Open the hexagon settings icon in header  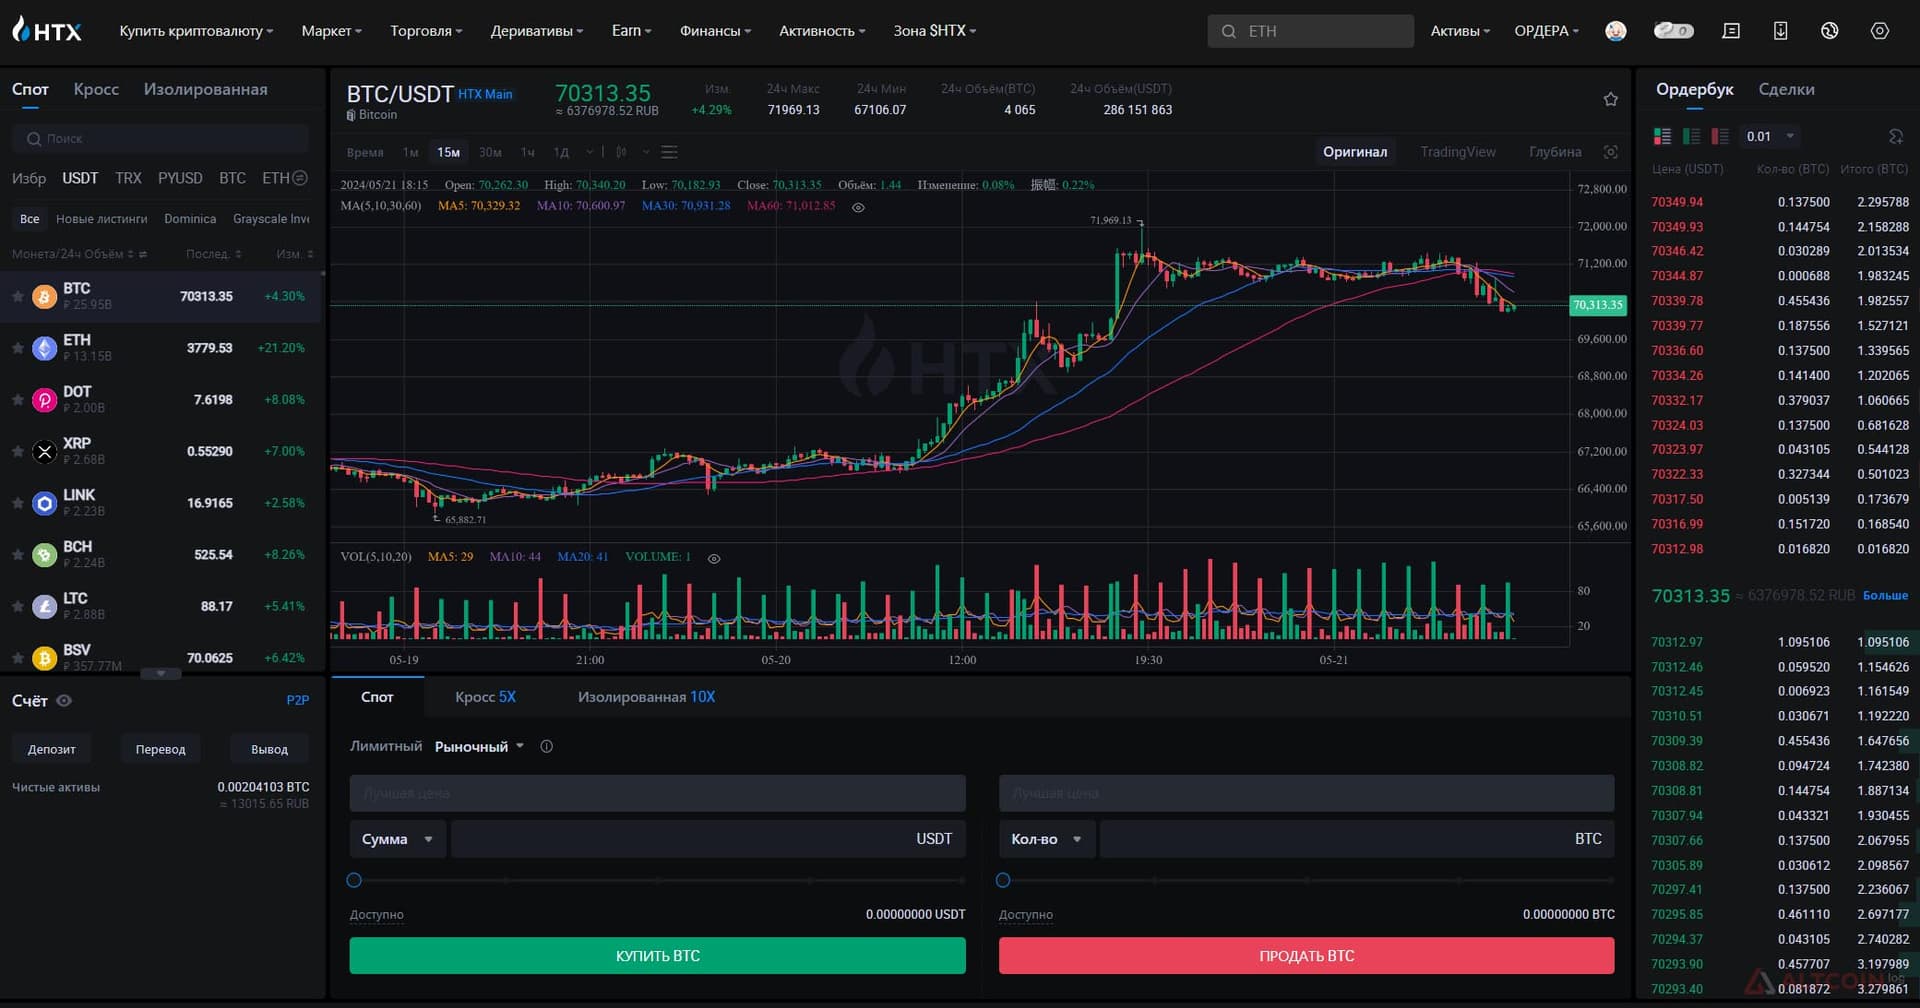pyautogui.click(x=1879, y=31)
